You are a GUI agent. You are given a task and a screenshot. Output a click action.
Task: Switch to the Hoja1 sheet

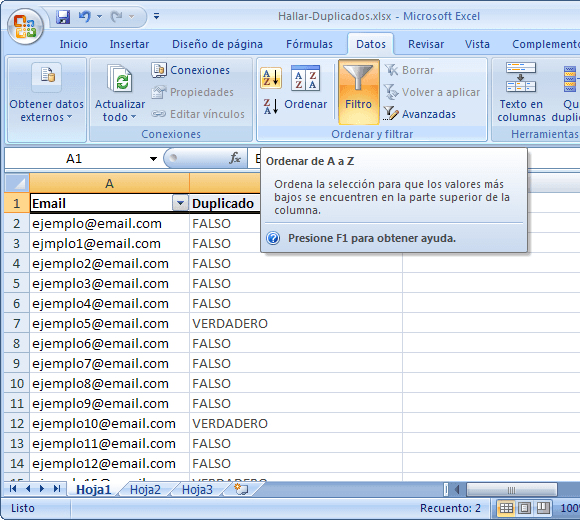(x=94, y=489)
